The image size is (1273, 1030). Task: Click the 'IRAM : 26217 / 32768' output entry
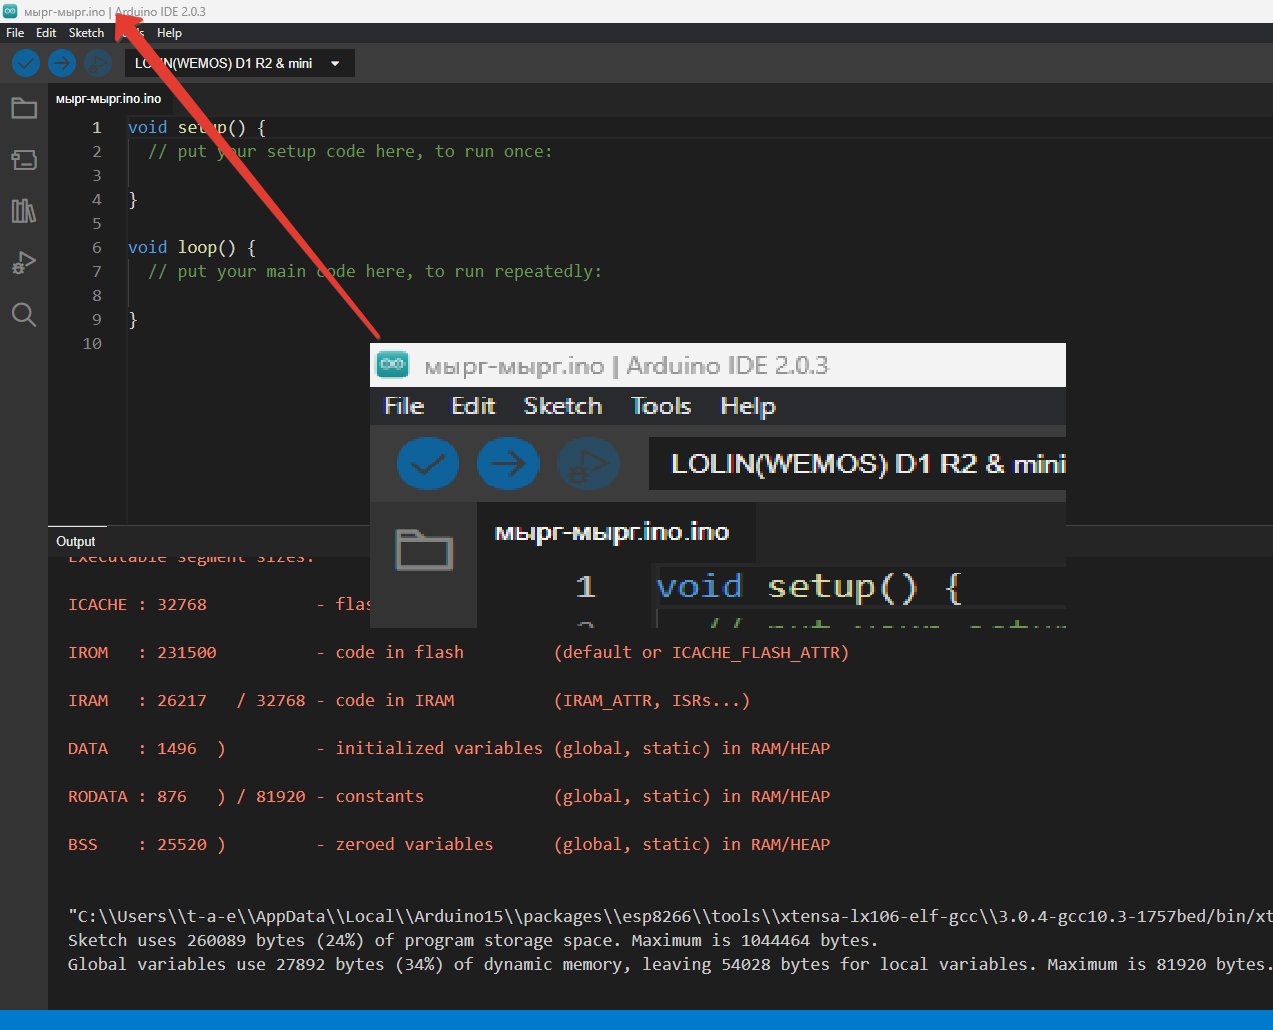[x=186, y=700]
